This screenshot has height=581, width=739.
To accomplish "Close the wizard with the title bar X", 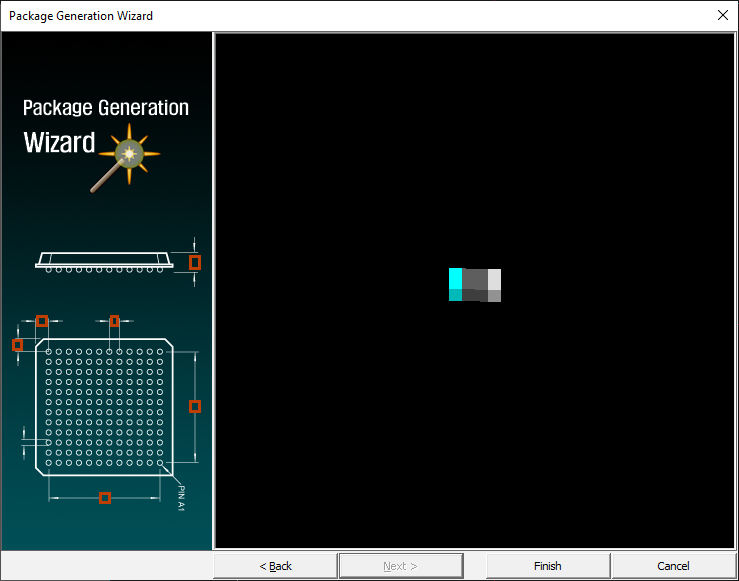I will click(722, 15).
